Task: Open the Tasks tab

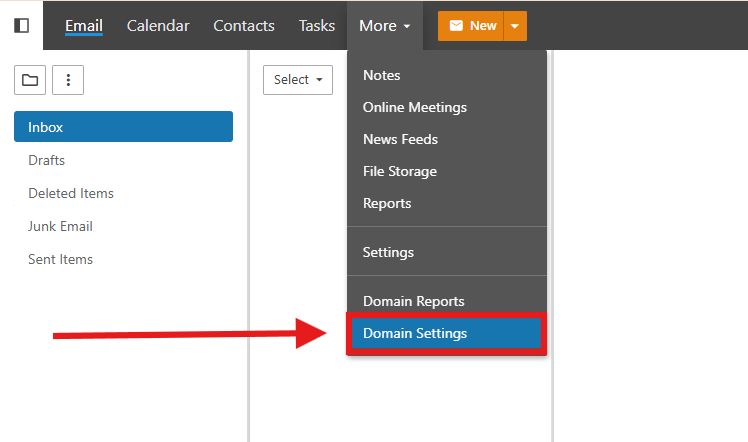Action: pyautogui.click(x=317, y=26)
